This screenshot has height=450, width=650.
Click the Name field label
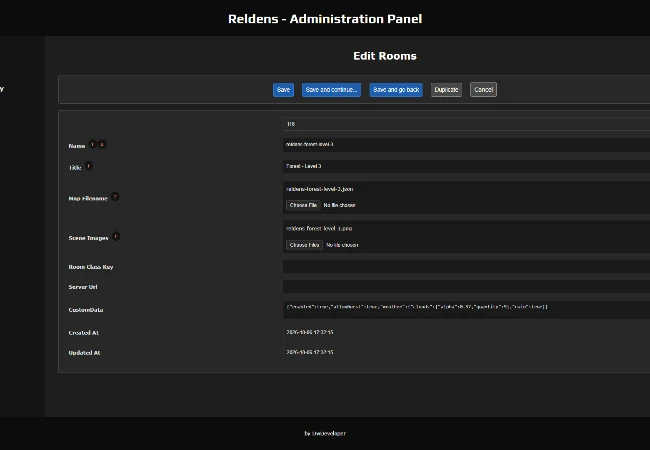coord(77,146)
